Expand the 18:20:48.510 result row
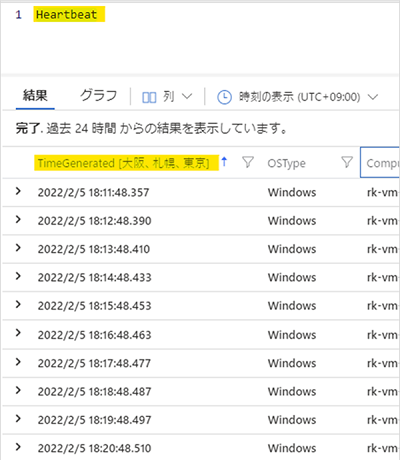 tap(18, 447)
